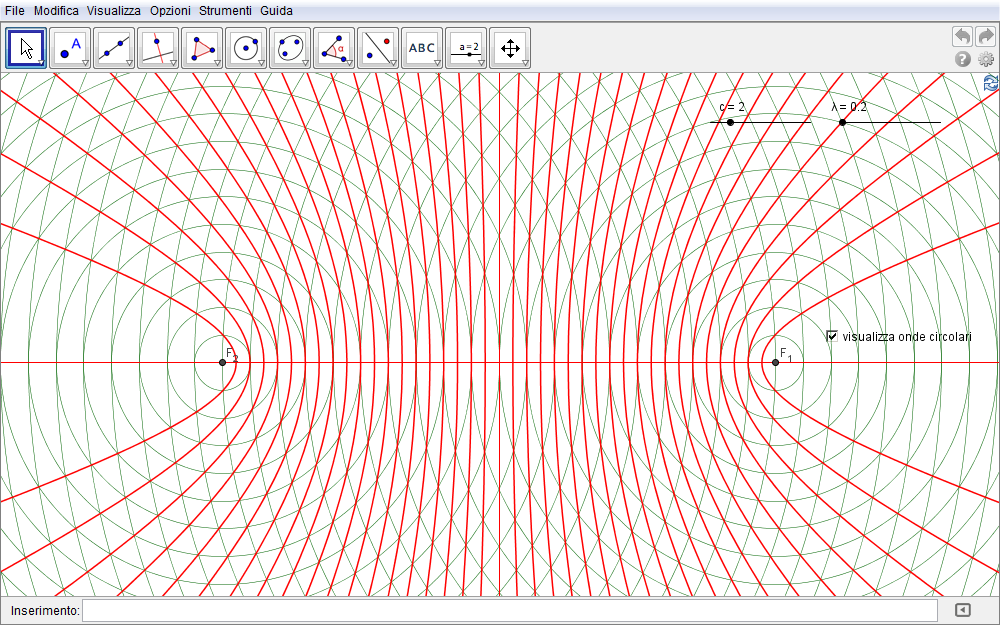Image resolution: width=1000 pixels, height=625 pixels.
Task: Open the gear settings icon
Action: click(x=986, y=59)
